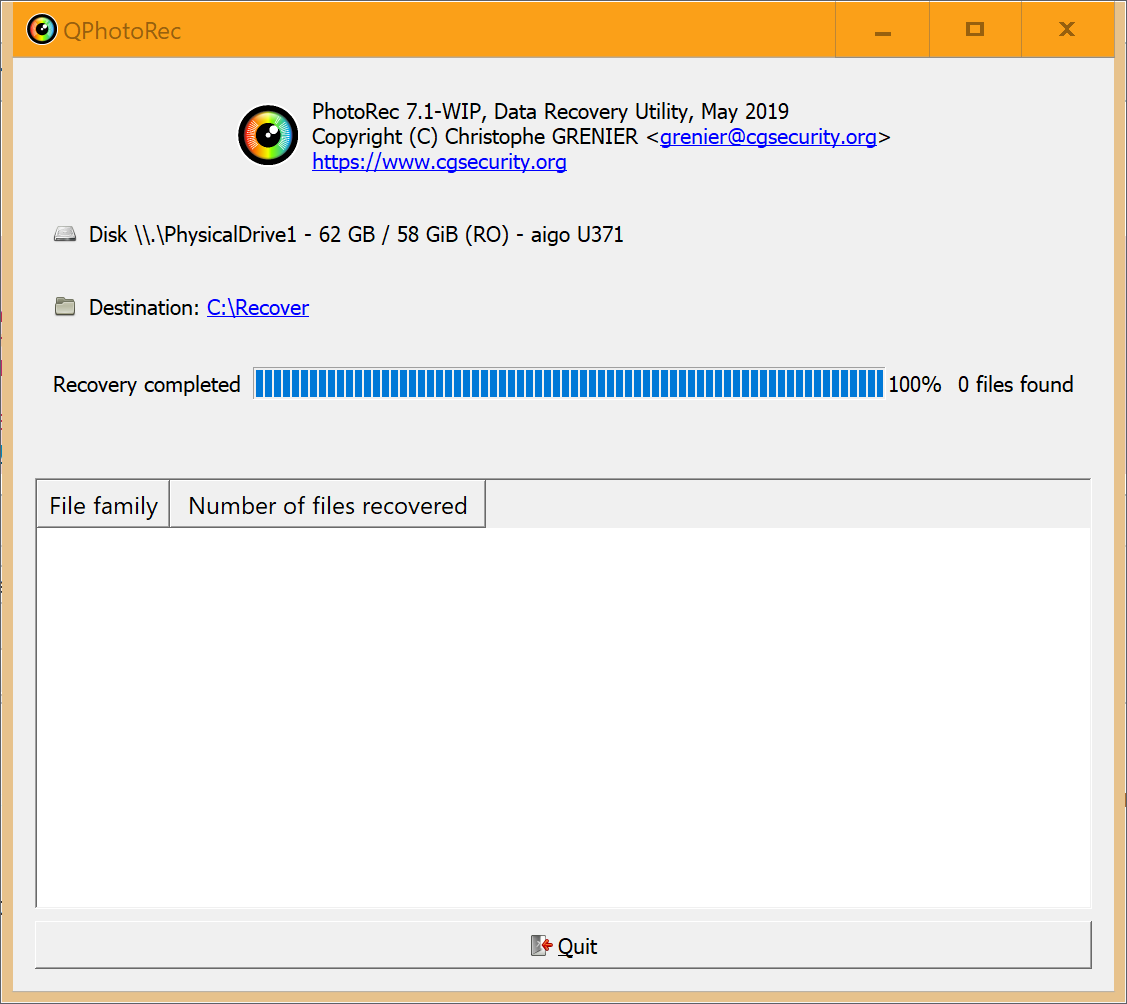Screen dimensions: 1127x1004
Task: Maximize the QPhotoRec window
Action: pyautogui.click(x=975, y=30)
